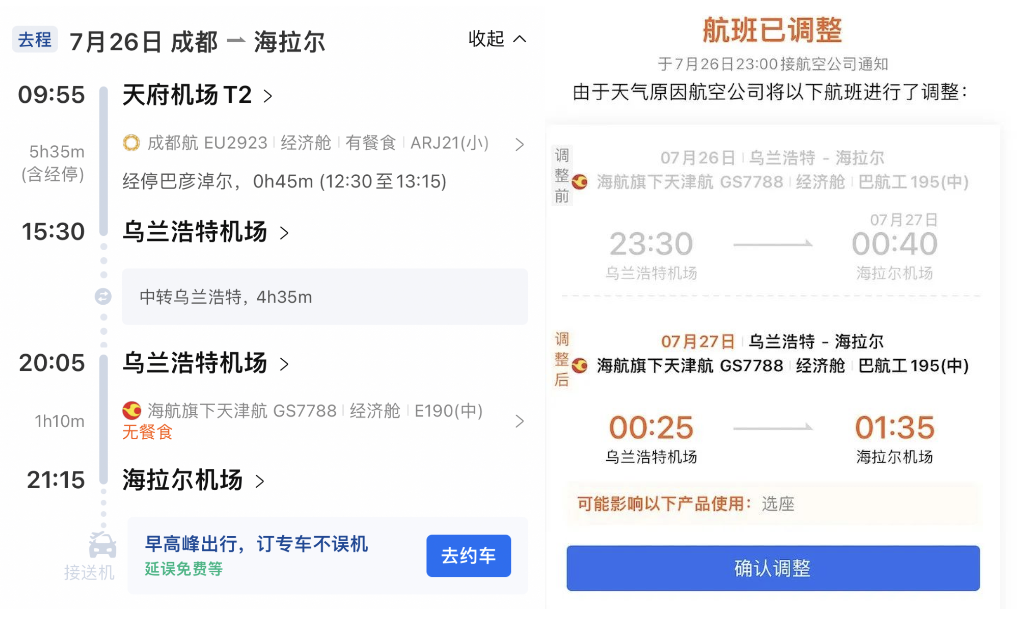Click Tianjin Airlines logo in after-adjustment section
Viewport: 1024px width, 620px height.
point(580,366)
